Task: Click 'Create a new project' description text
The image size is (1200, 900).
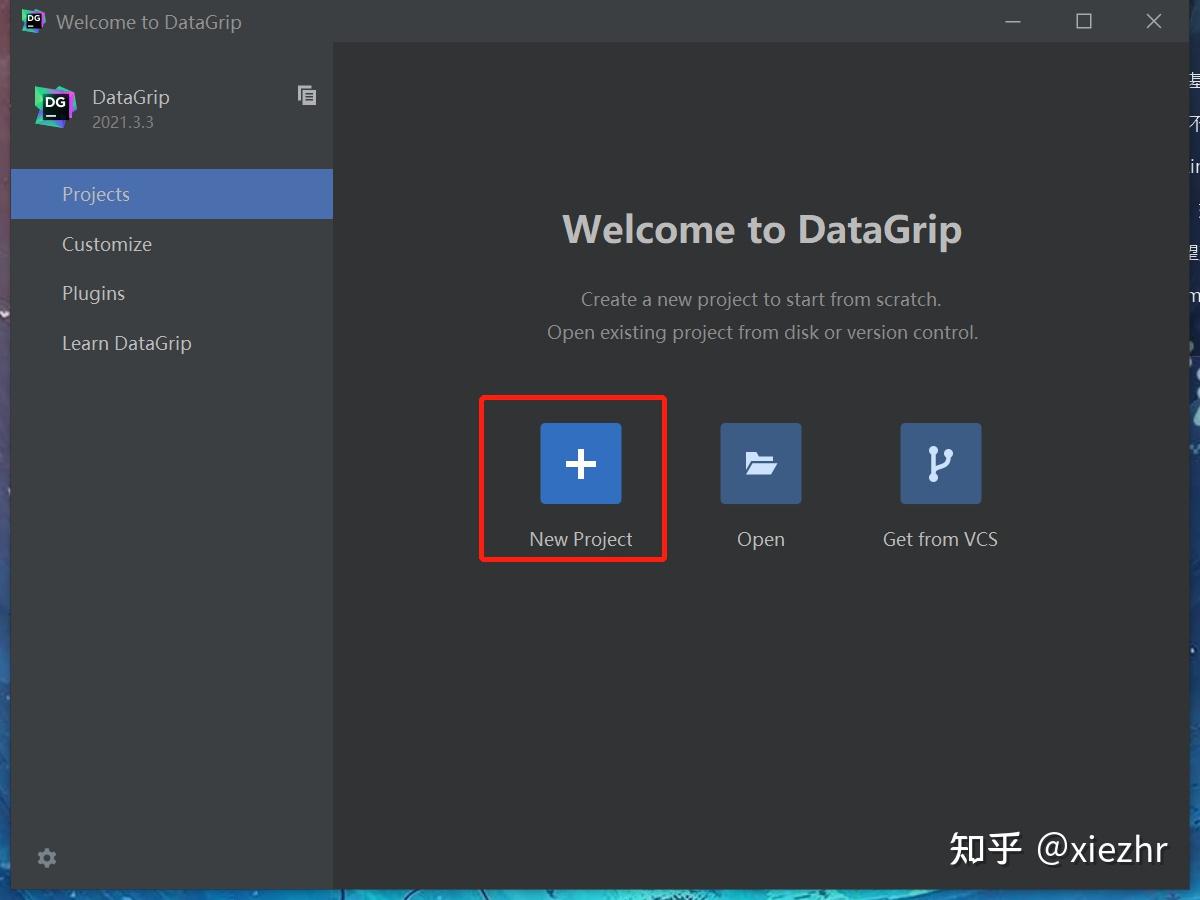Action: pyautogui.click(x=761, y=299)
